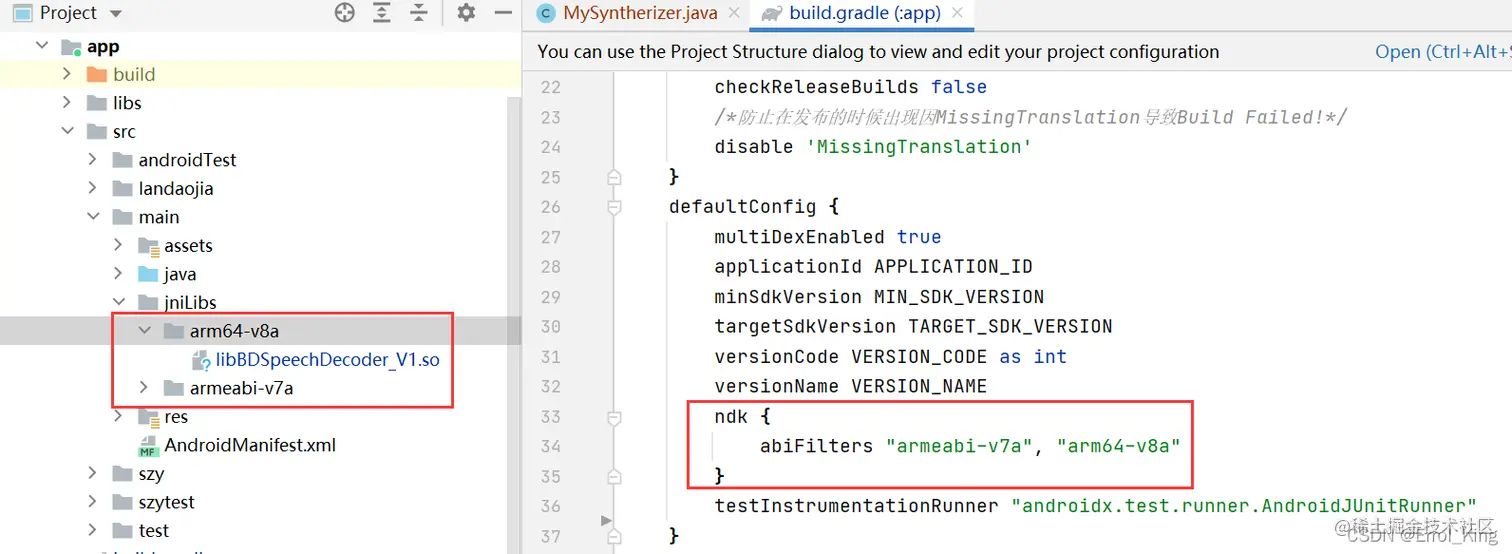The height and width of the screenshot is (554, 1512).
Task: Click the Expand All icon in Project toolbar
Action: [x=382, y=13]
